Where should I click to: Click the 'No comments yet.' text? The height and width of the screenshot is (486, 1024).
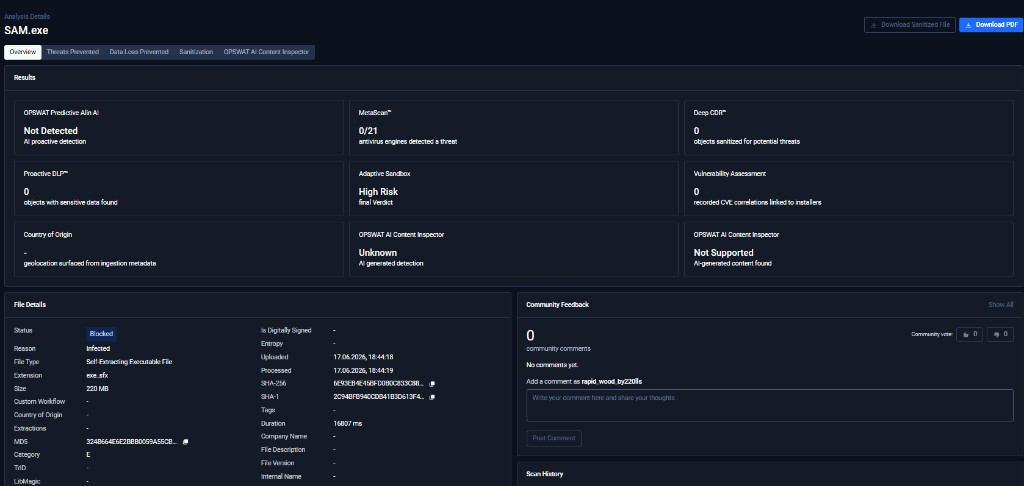[552, 364]
